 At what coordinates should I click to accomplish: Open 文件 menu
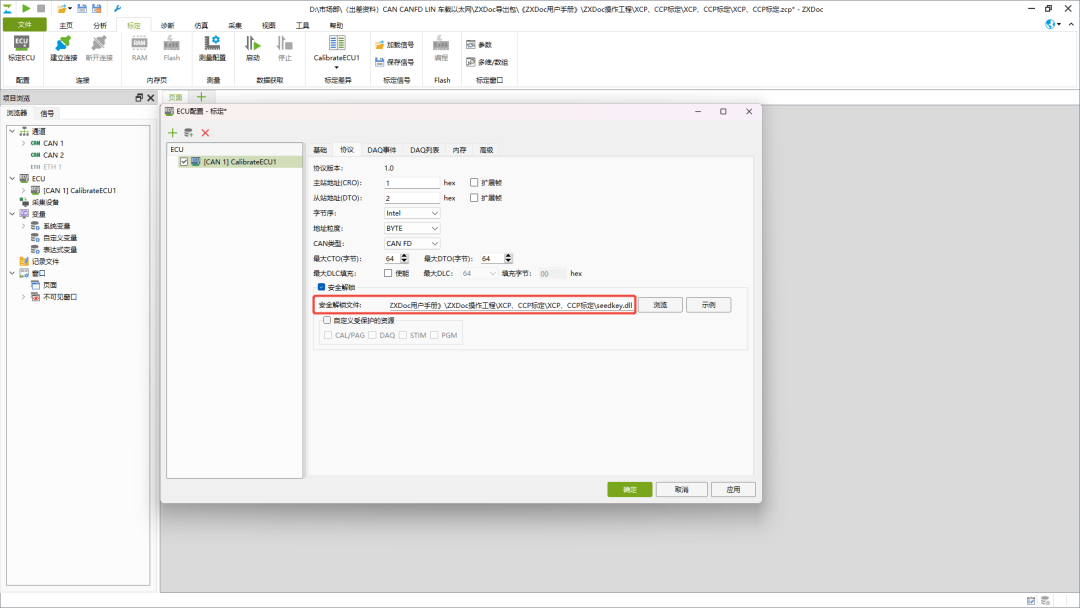25,25
